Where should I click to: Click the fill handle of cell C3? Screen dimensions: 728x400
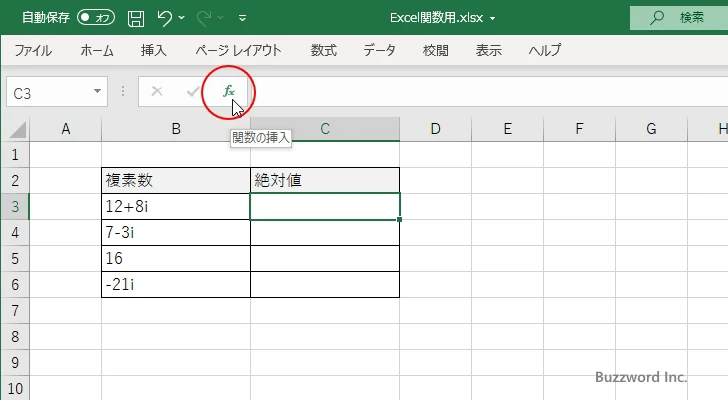400,219
